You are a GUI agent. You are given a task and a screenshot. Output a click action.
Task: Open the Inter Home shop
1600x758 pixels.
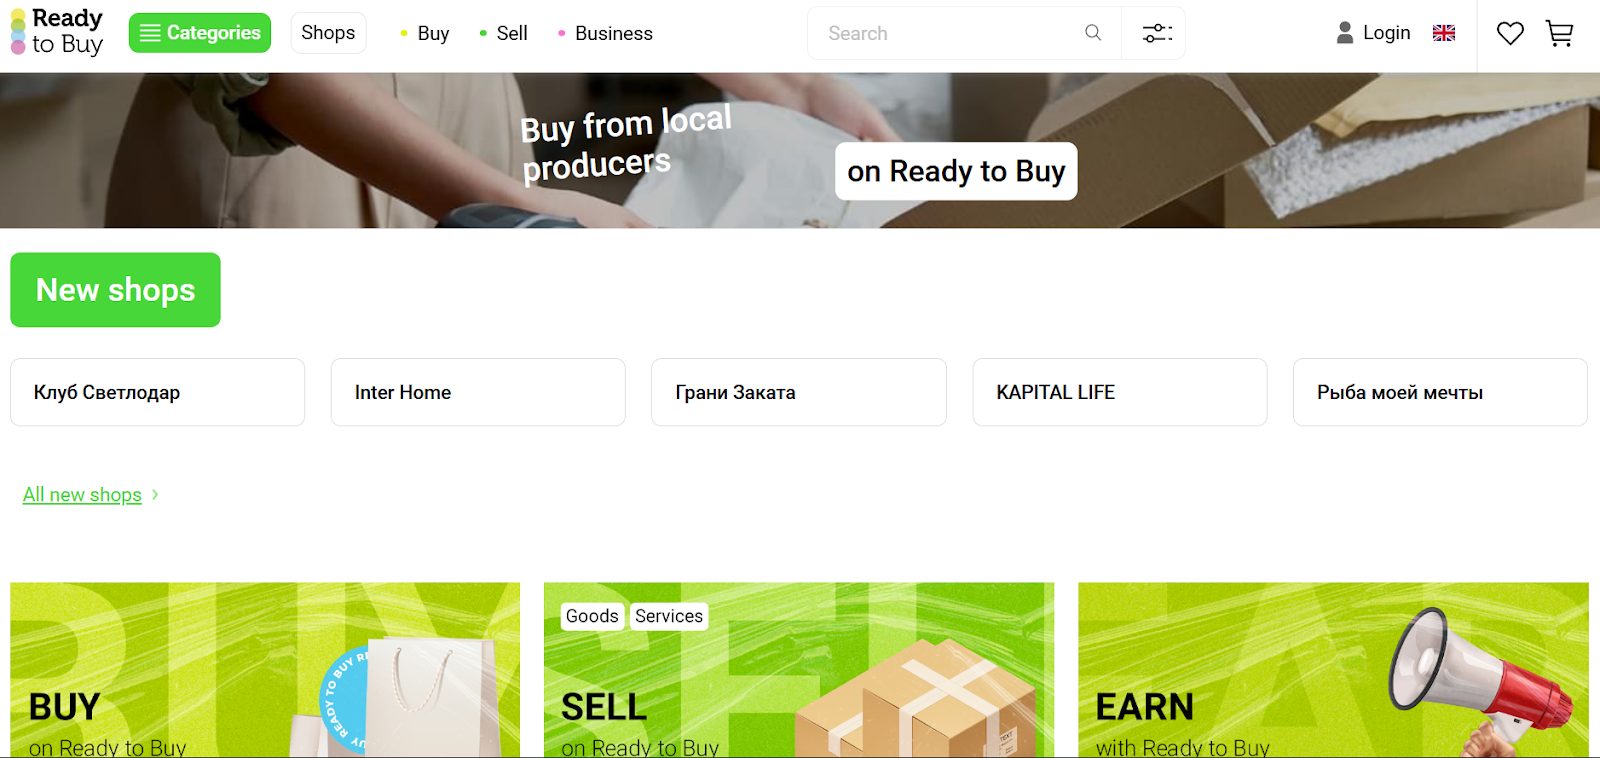(478, 392)
